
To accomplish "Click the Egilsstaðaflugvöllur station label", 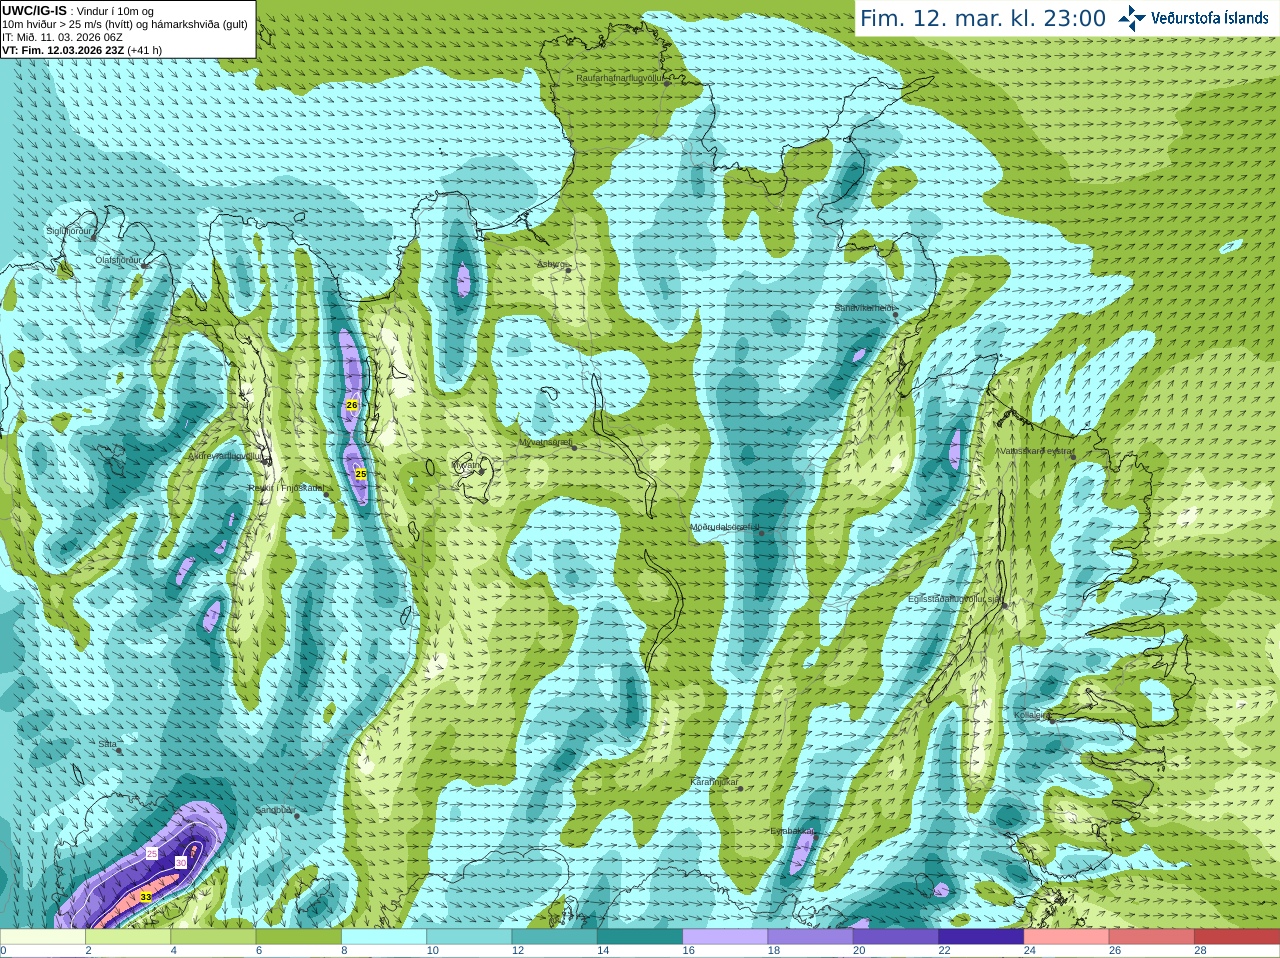I will (x=954, y=599).
